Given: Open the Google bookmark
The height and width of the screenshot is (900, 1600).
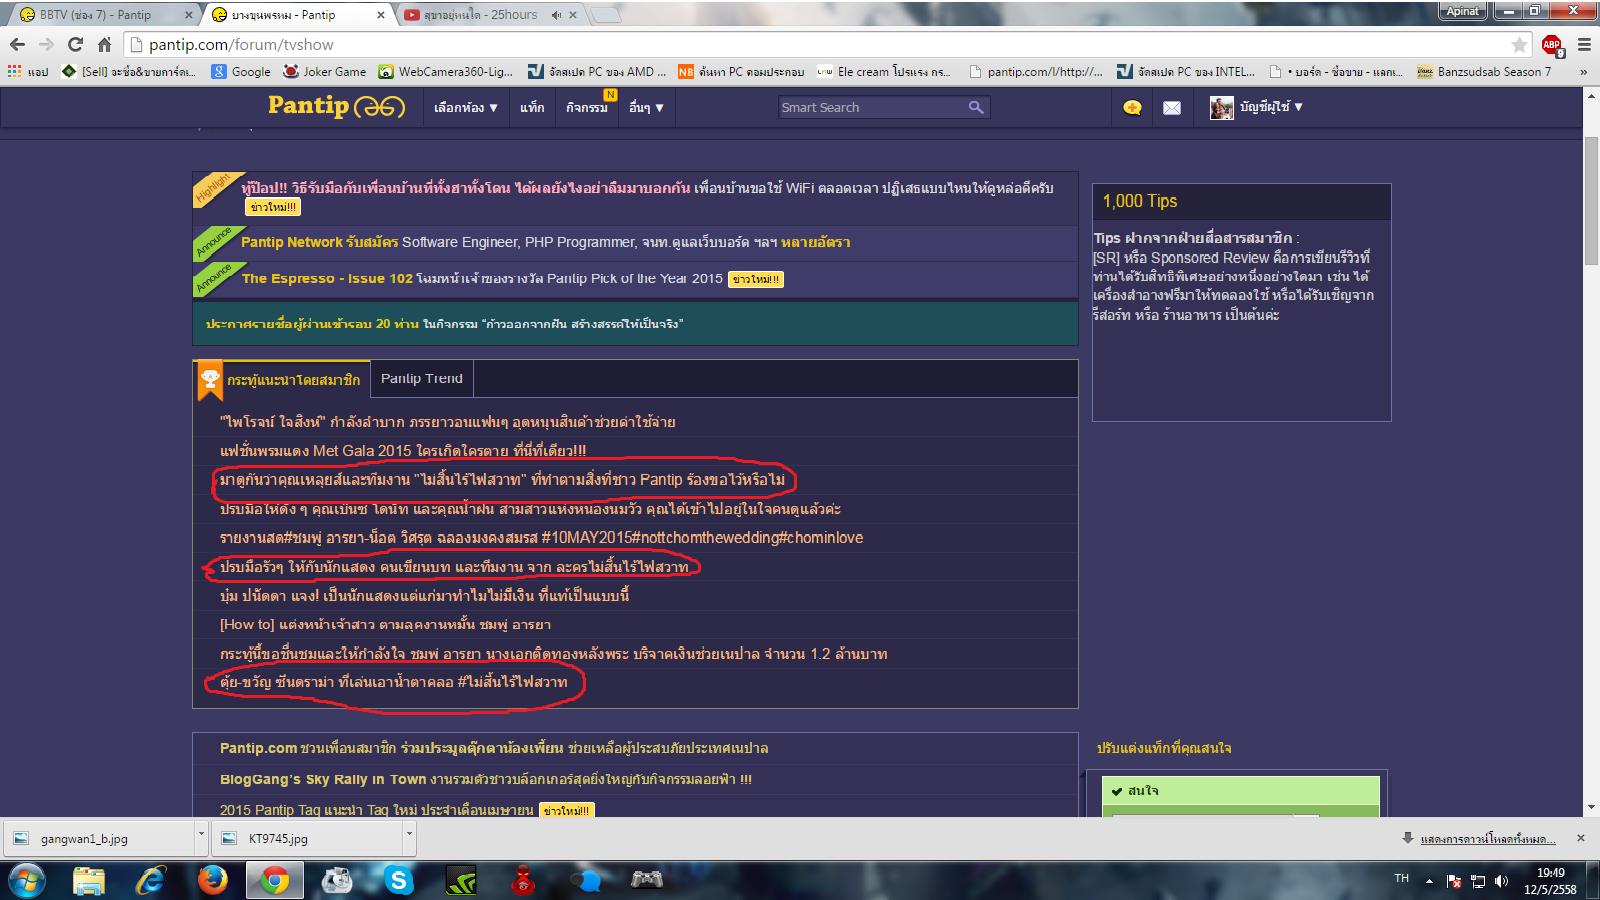Looking at the screenshot, I should point(241,71).
